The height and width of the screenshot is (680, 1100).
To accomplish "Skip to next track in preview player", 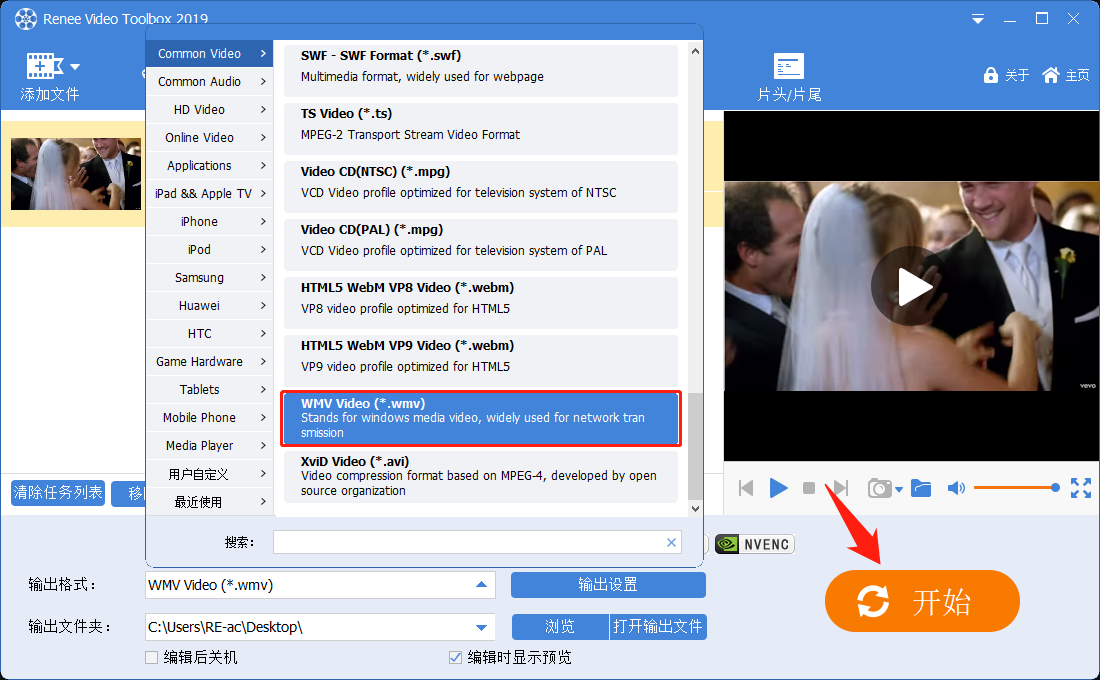I will point(840,488).
